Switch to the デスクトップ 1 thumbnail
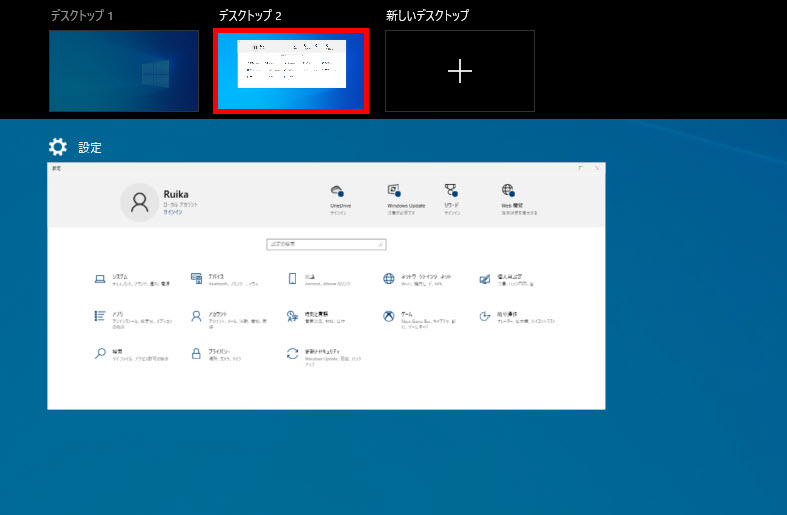This screenshot has height=515, width=787. [x=124, y=71]
